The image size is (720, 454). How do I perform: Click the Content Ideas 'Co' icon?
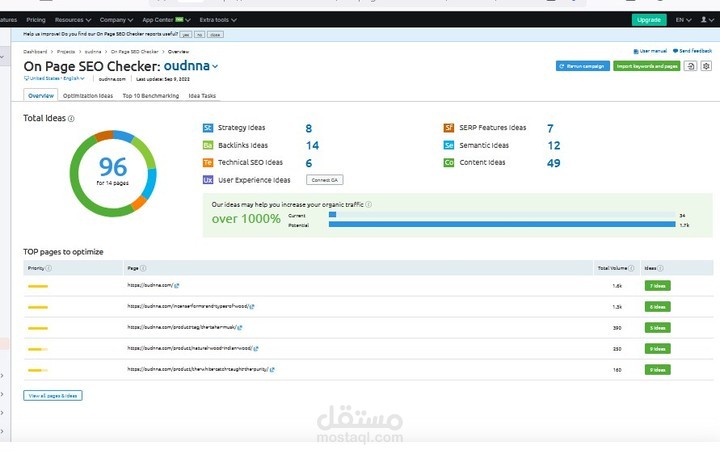click(x=449, y=163)
